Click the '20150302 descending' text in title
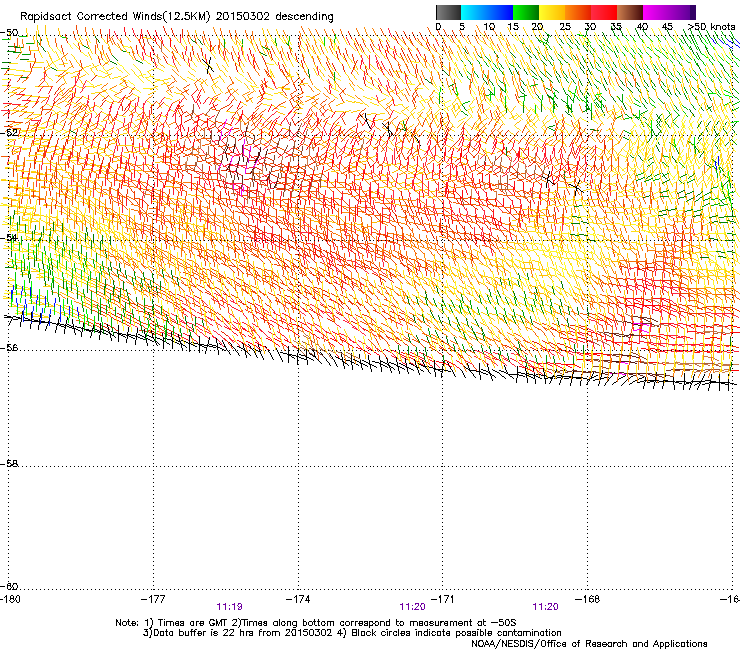Image resolution: width=740 pixels, height=650 pixels. coord(275,17)
